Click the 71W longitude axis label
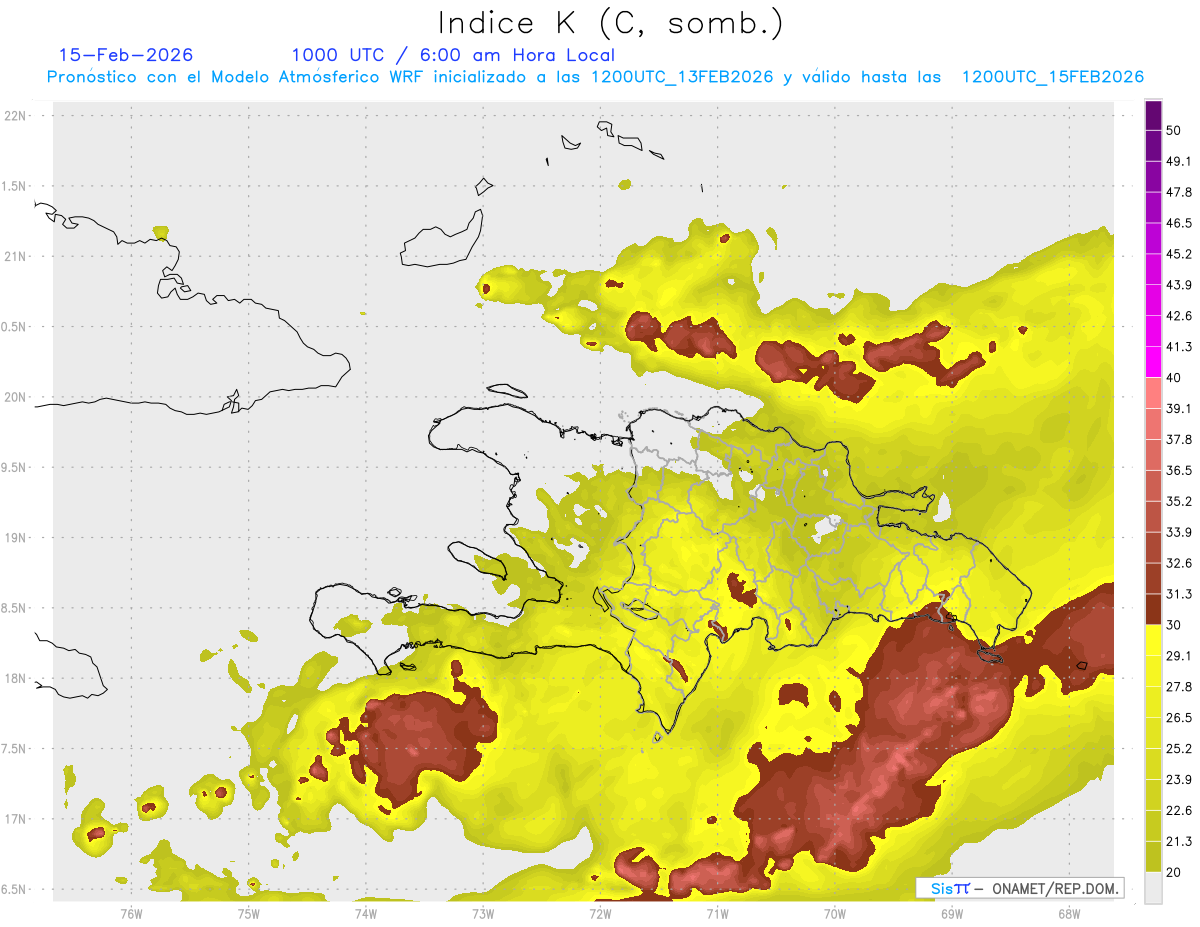The height and width of the screenshot is (927, 1200). tap(716, 913)
